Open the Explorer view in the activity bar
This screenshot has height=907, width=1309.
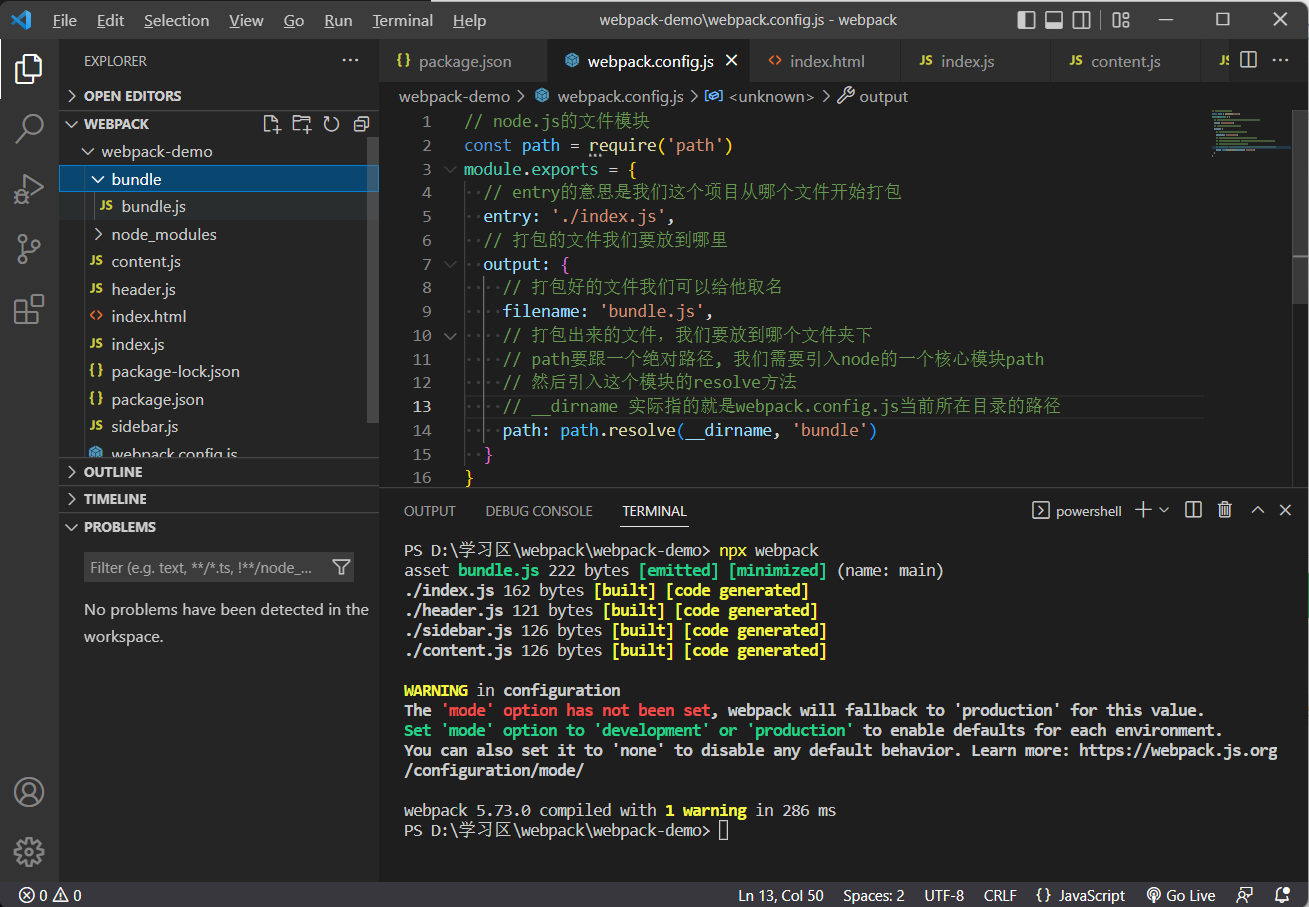click(x=29, y=69)
